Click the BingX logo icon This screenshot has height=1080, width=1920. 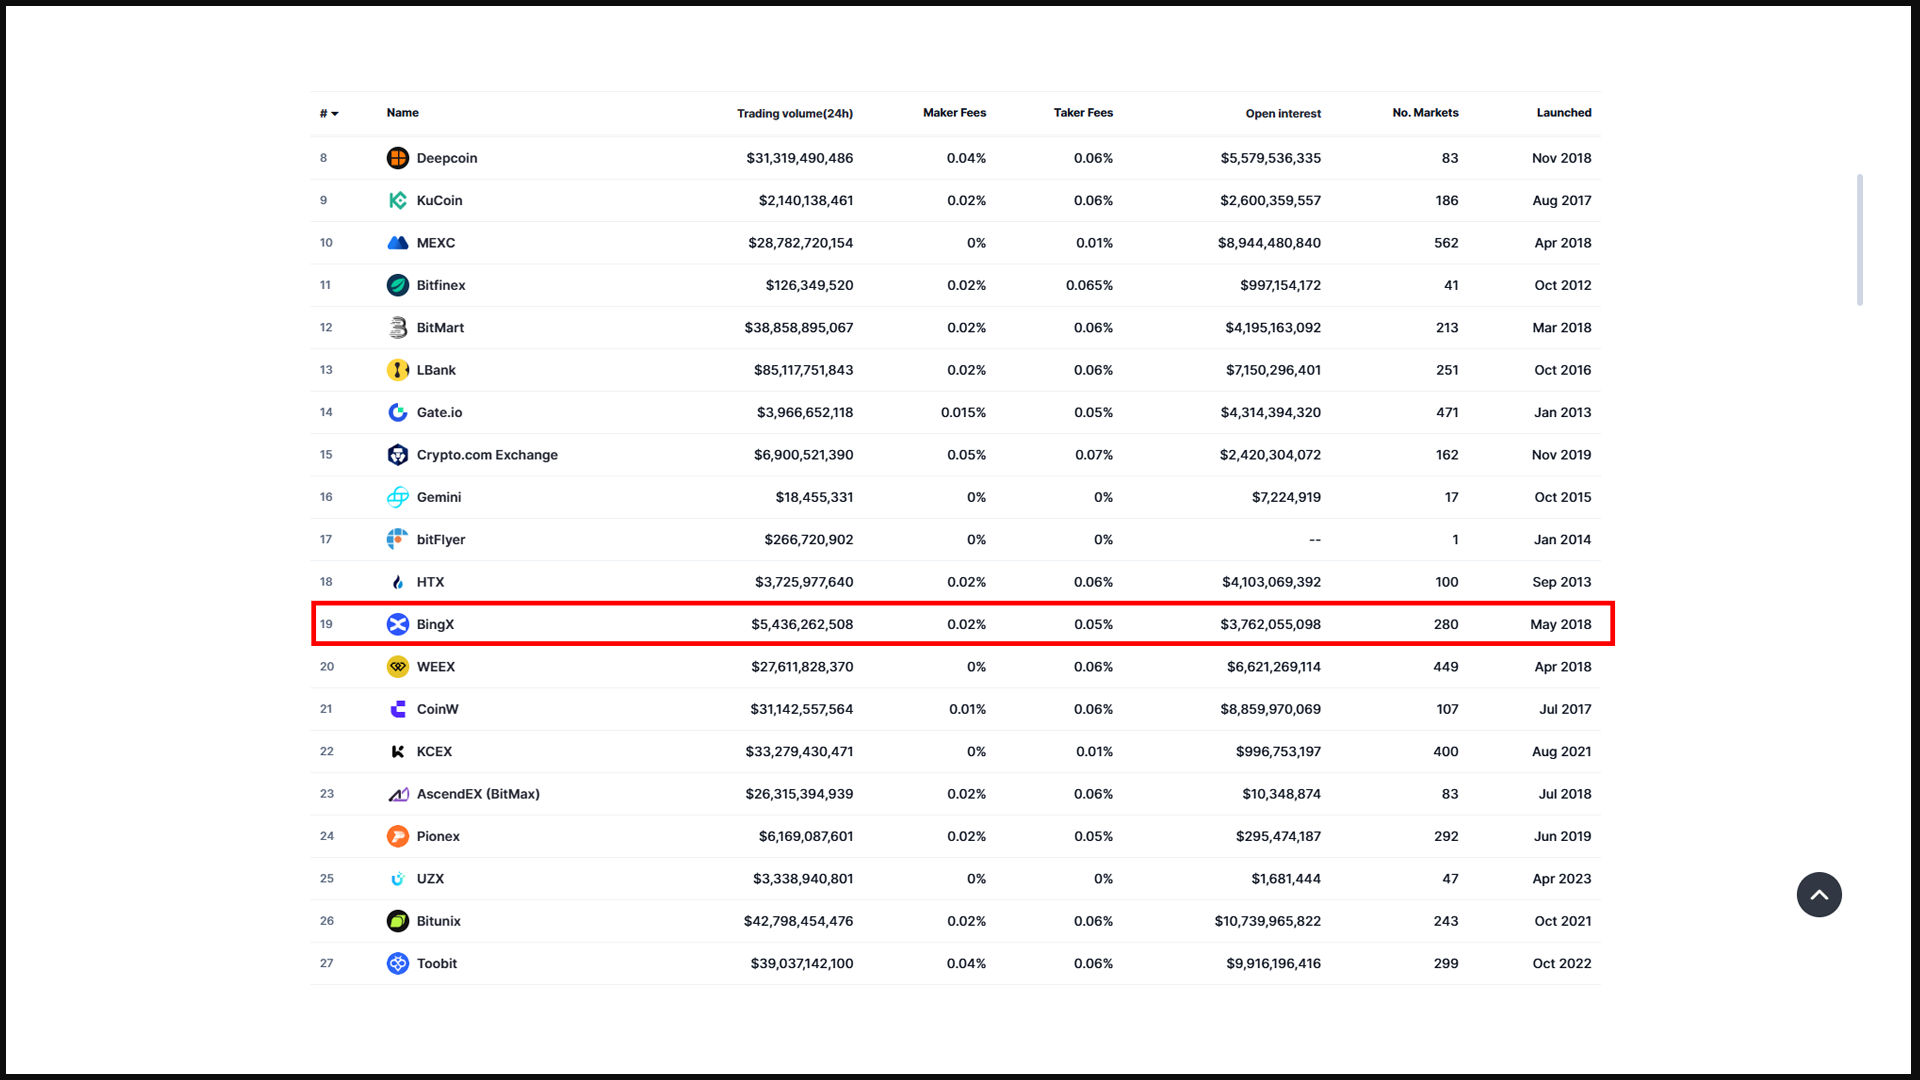pyautogui.click(x=397, y=624)
